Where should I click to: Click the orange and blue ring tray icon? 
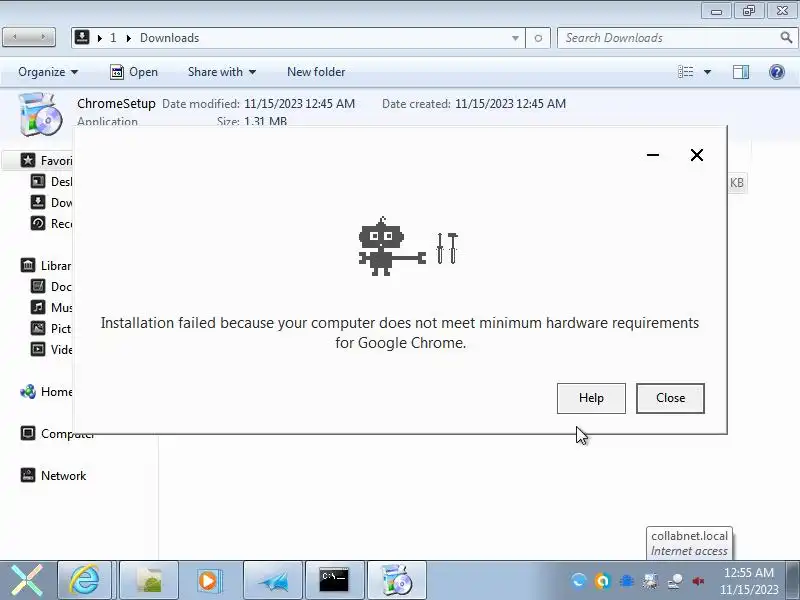click(602, 581)
